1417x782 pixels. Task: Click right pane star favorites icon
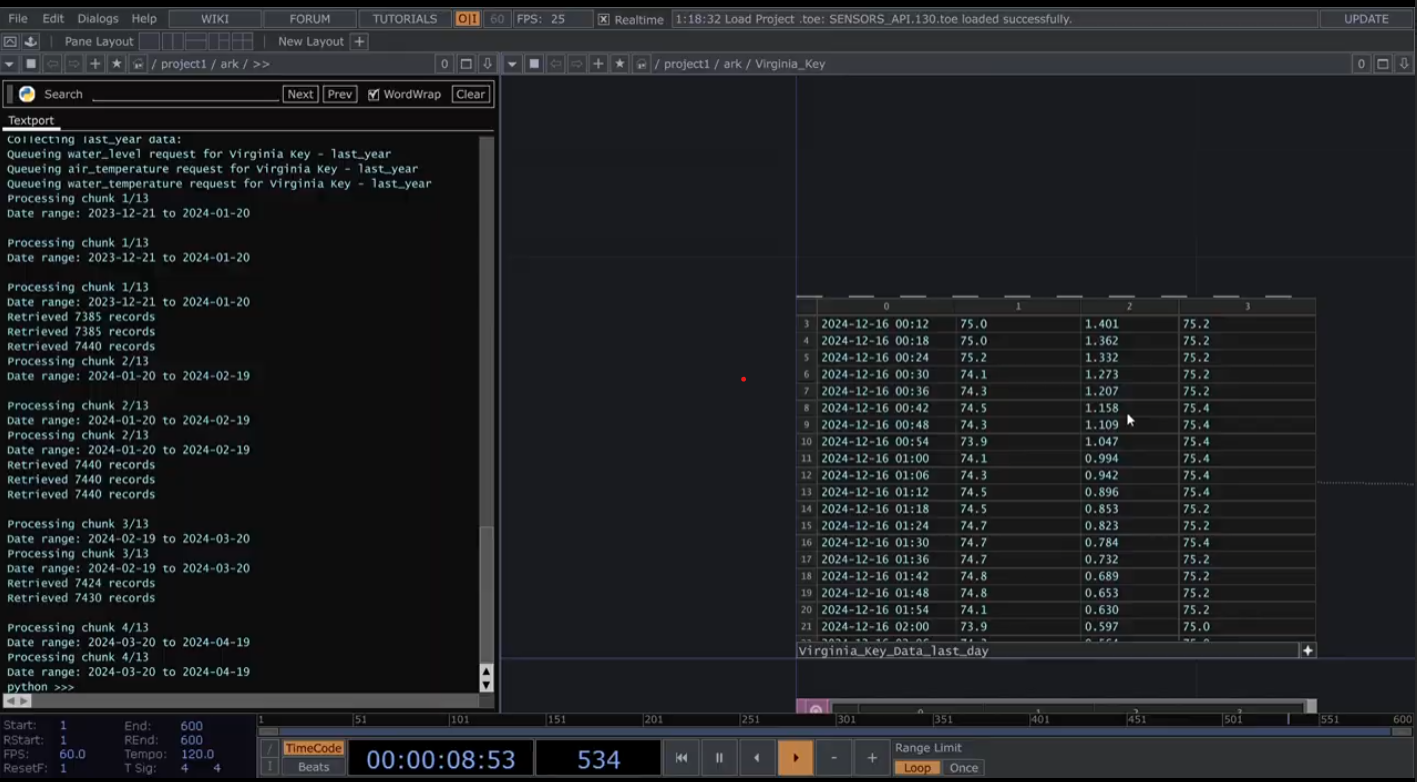coord(620,64)
